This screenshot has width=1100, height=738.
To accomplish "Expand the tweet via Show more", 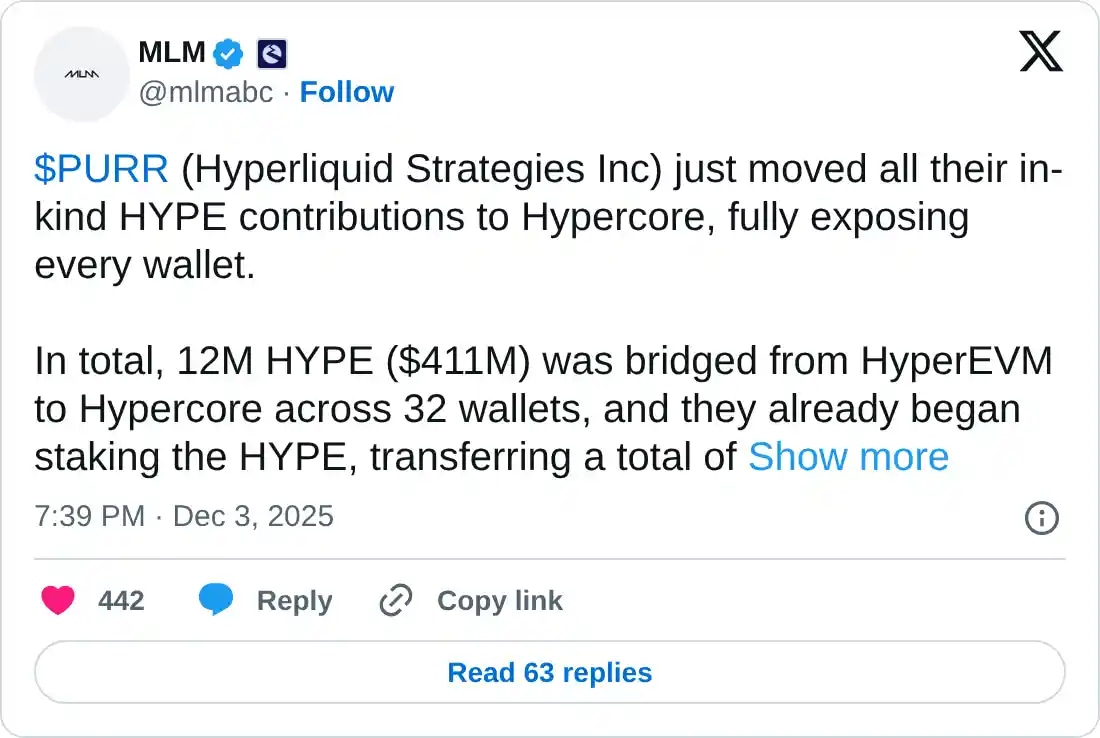I will coord(849,457).
